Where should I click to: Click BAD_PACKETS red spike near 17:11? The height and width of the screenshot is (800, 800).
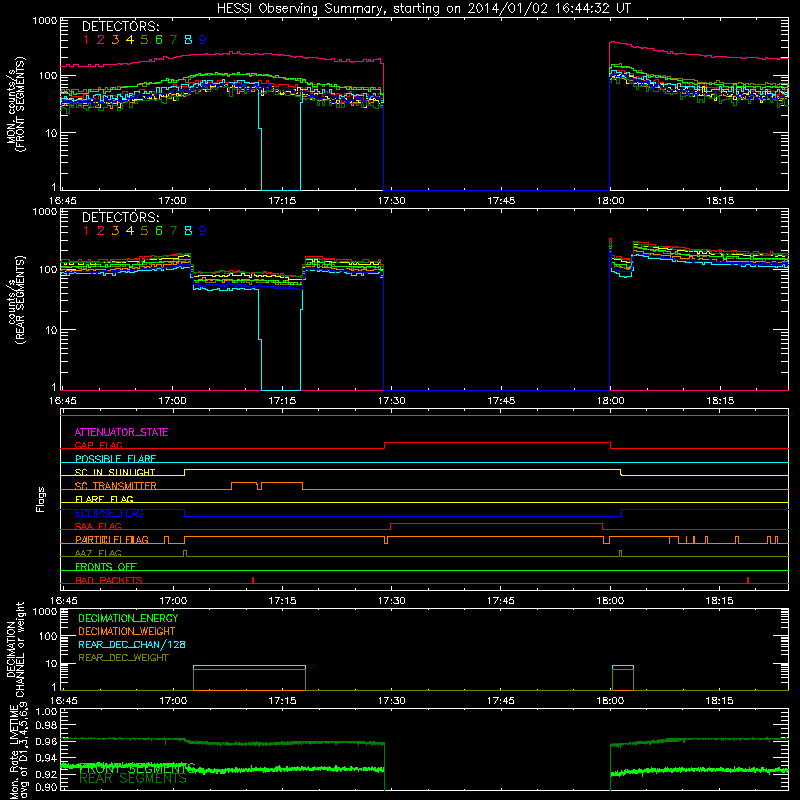[x=253, y=580]
